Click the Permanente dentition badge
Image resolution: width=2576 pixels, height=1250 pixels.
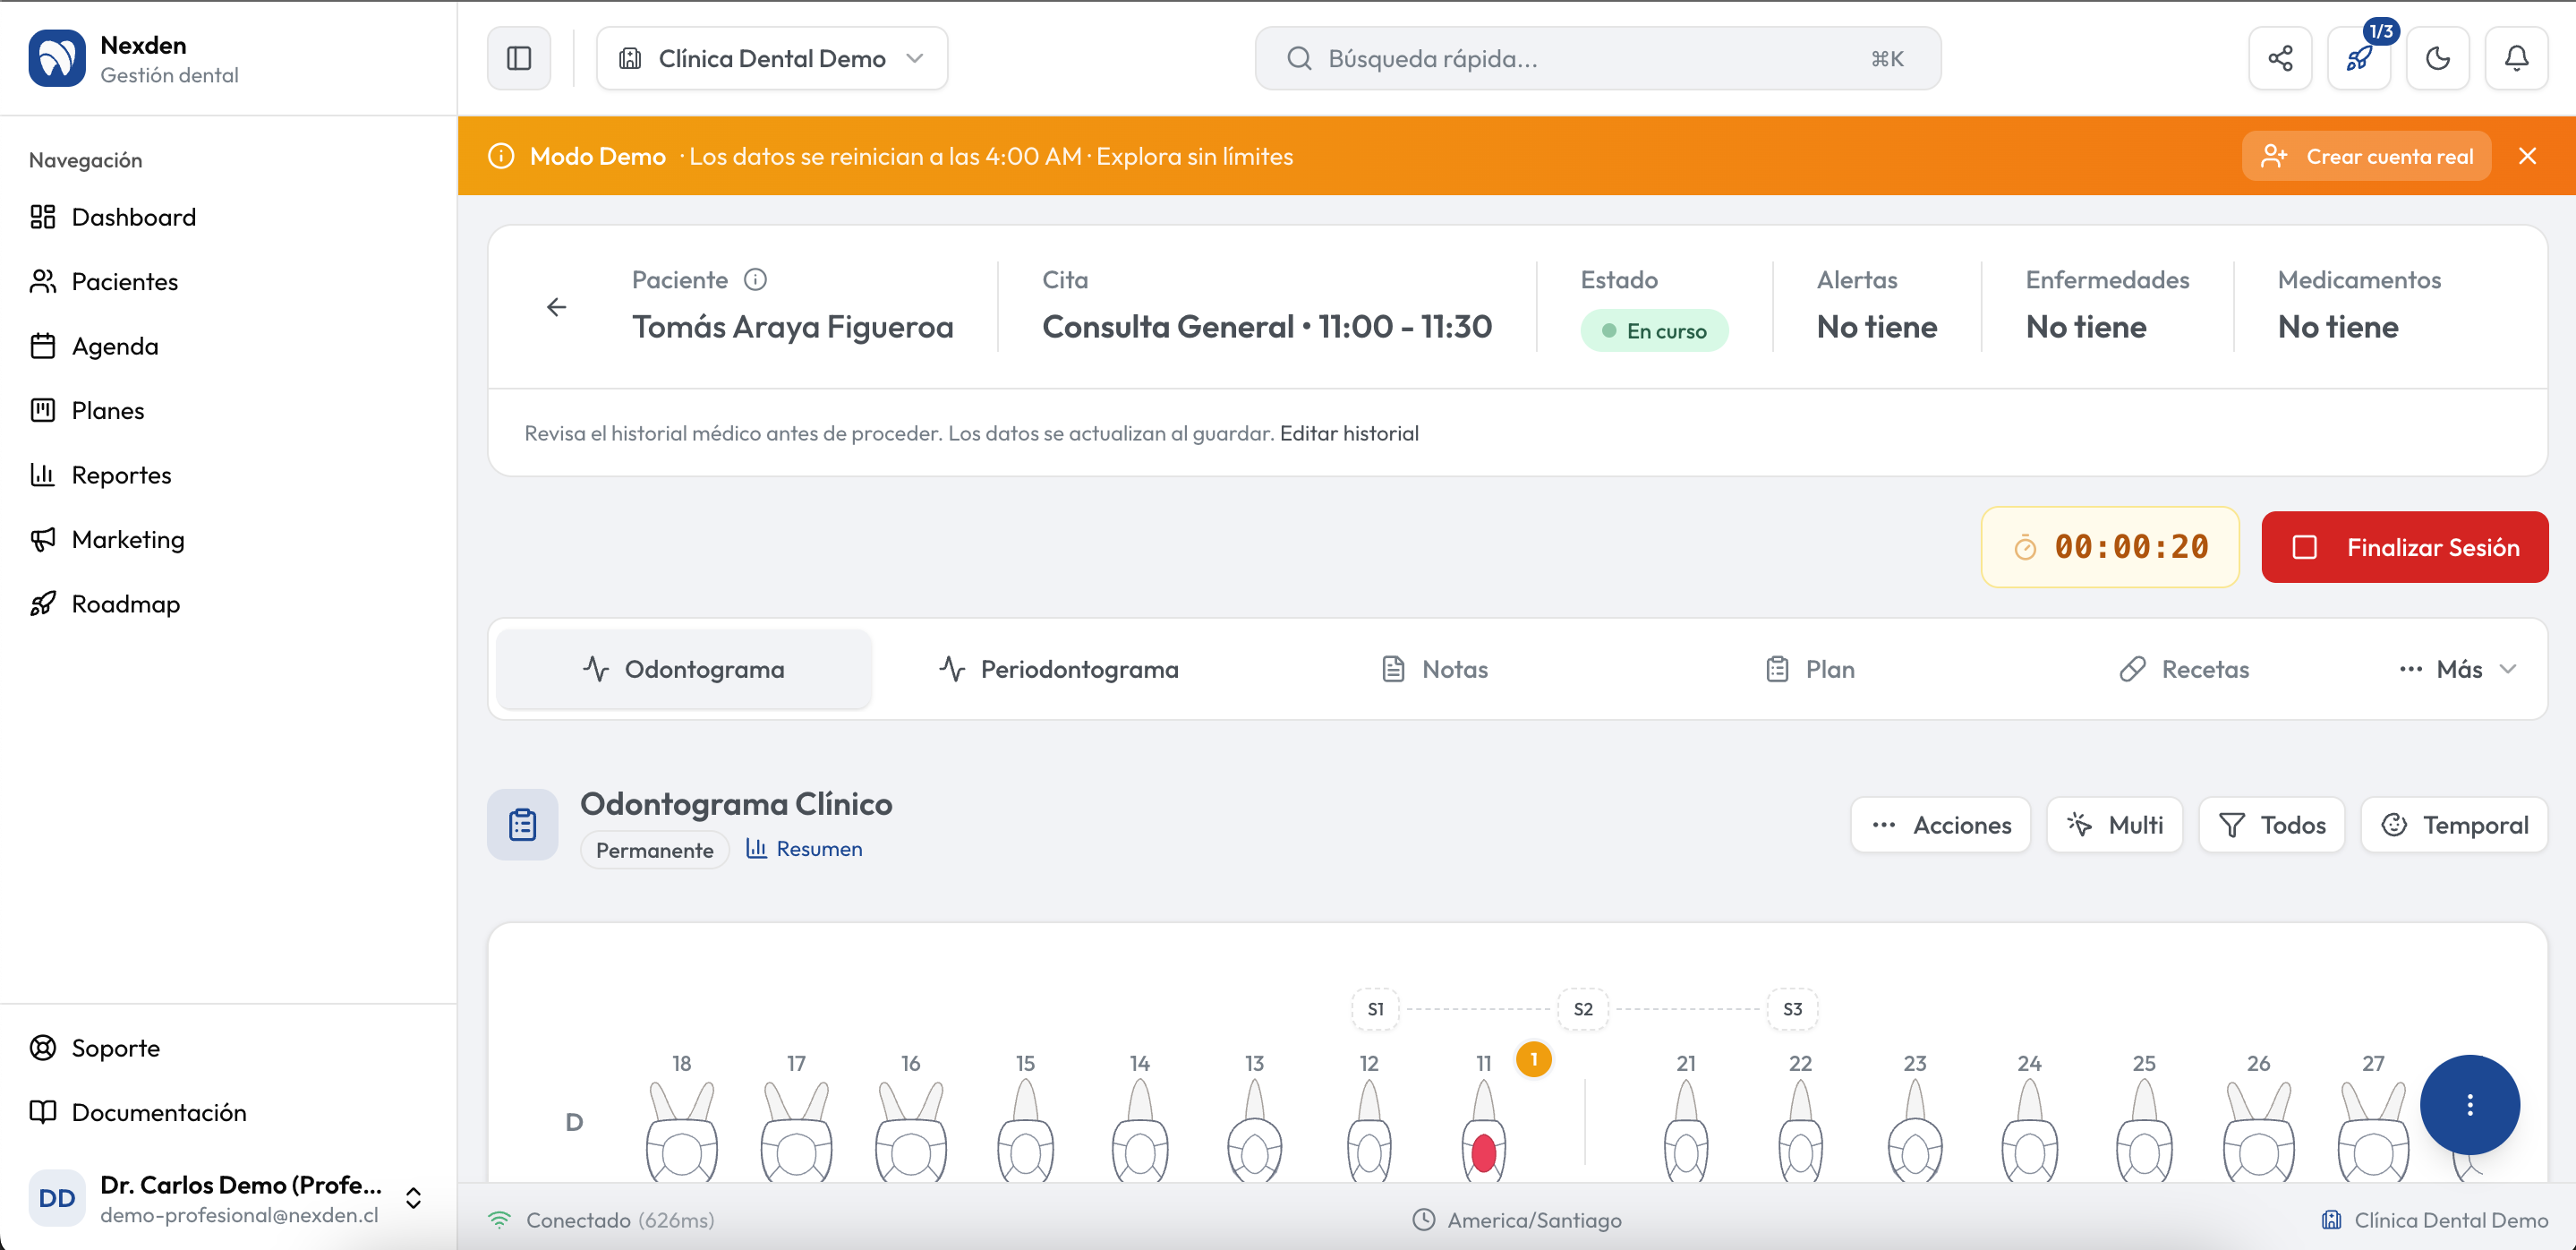tap(655, 850)
